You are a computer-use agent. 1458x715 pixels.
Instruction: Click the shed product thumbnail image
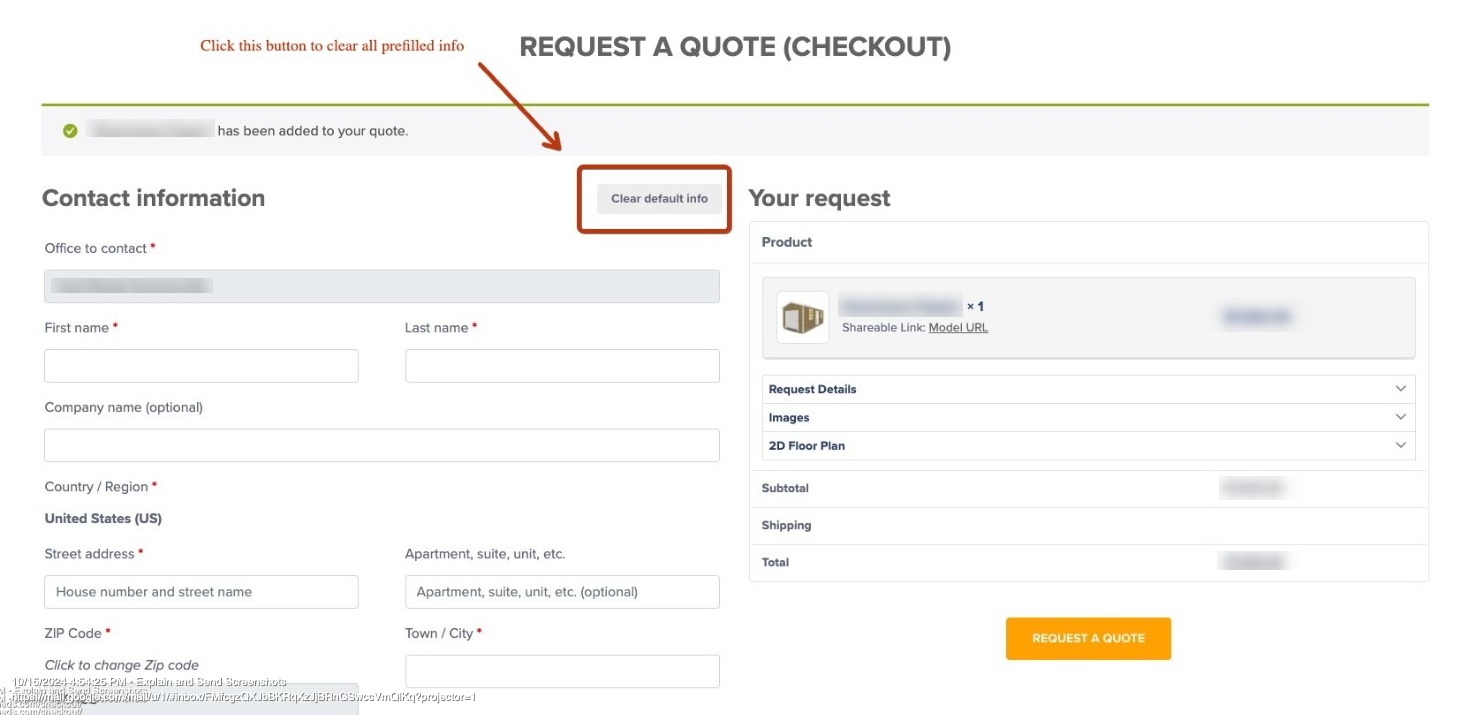tap(803, 317)
